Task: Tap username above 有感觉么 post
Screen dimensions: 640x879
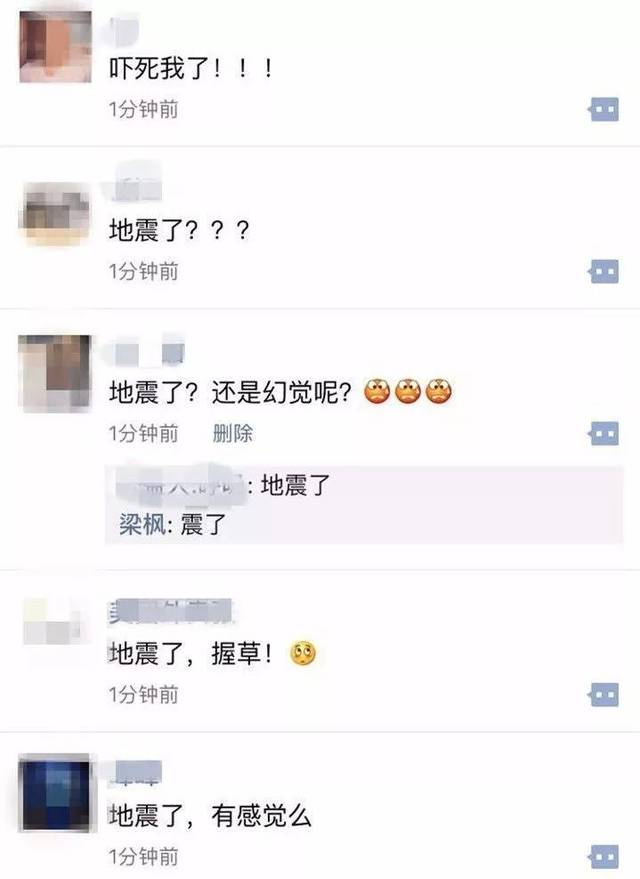Action: pos(135,773)
